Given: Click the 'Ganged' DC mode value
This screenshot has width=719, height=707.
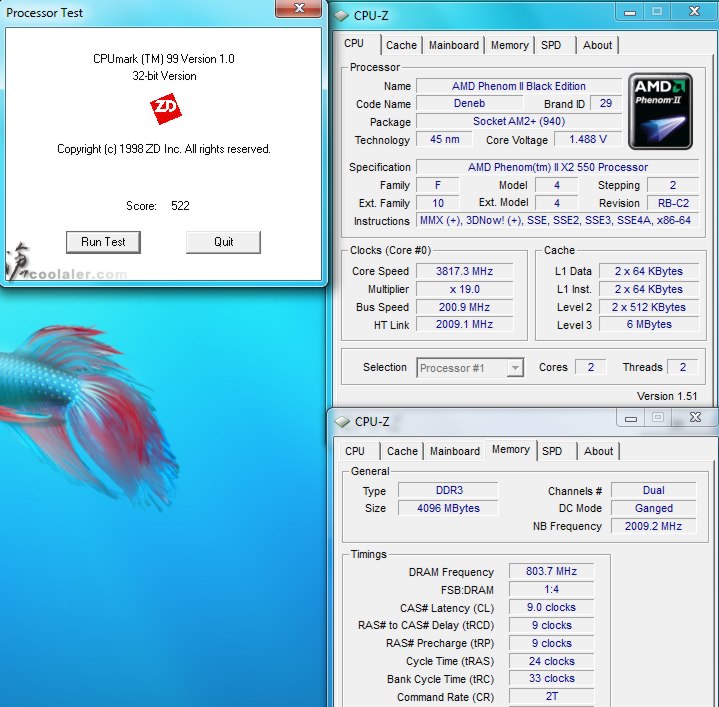Looking at the screenshot, I should pos(653,508).
